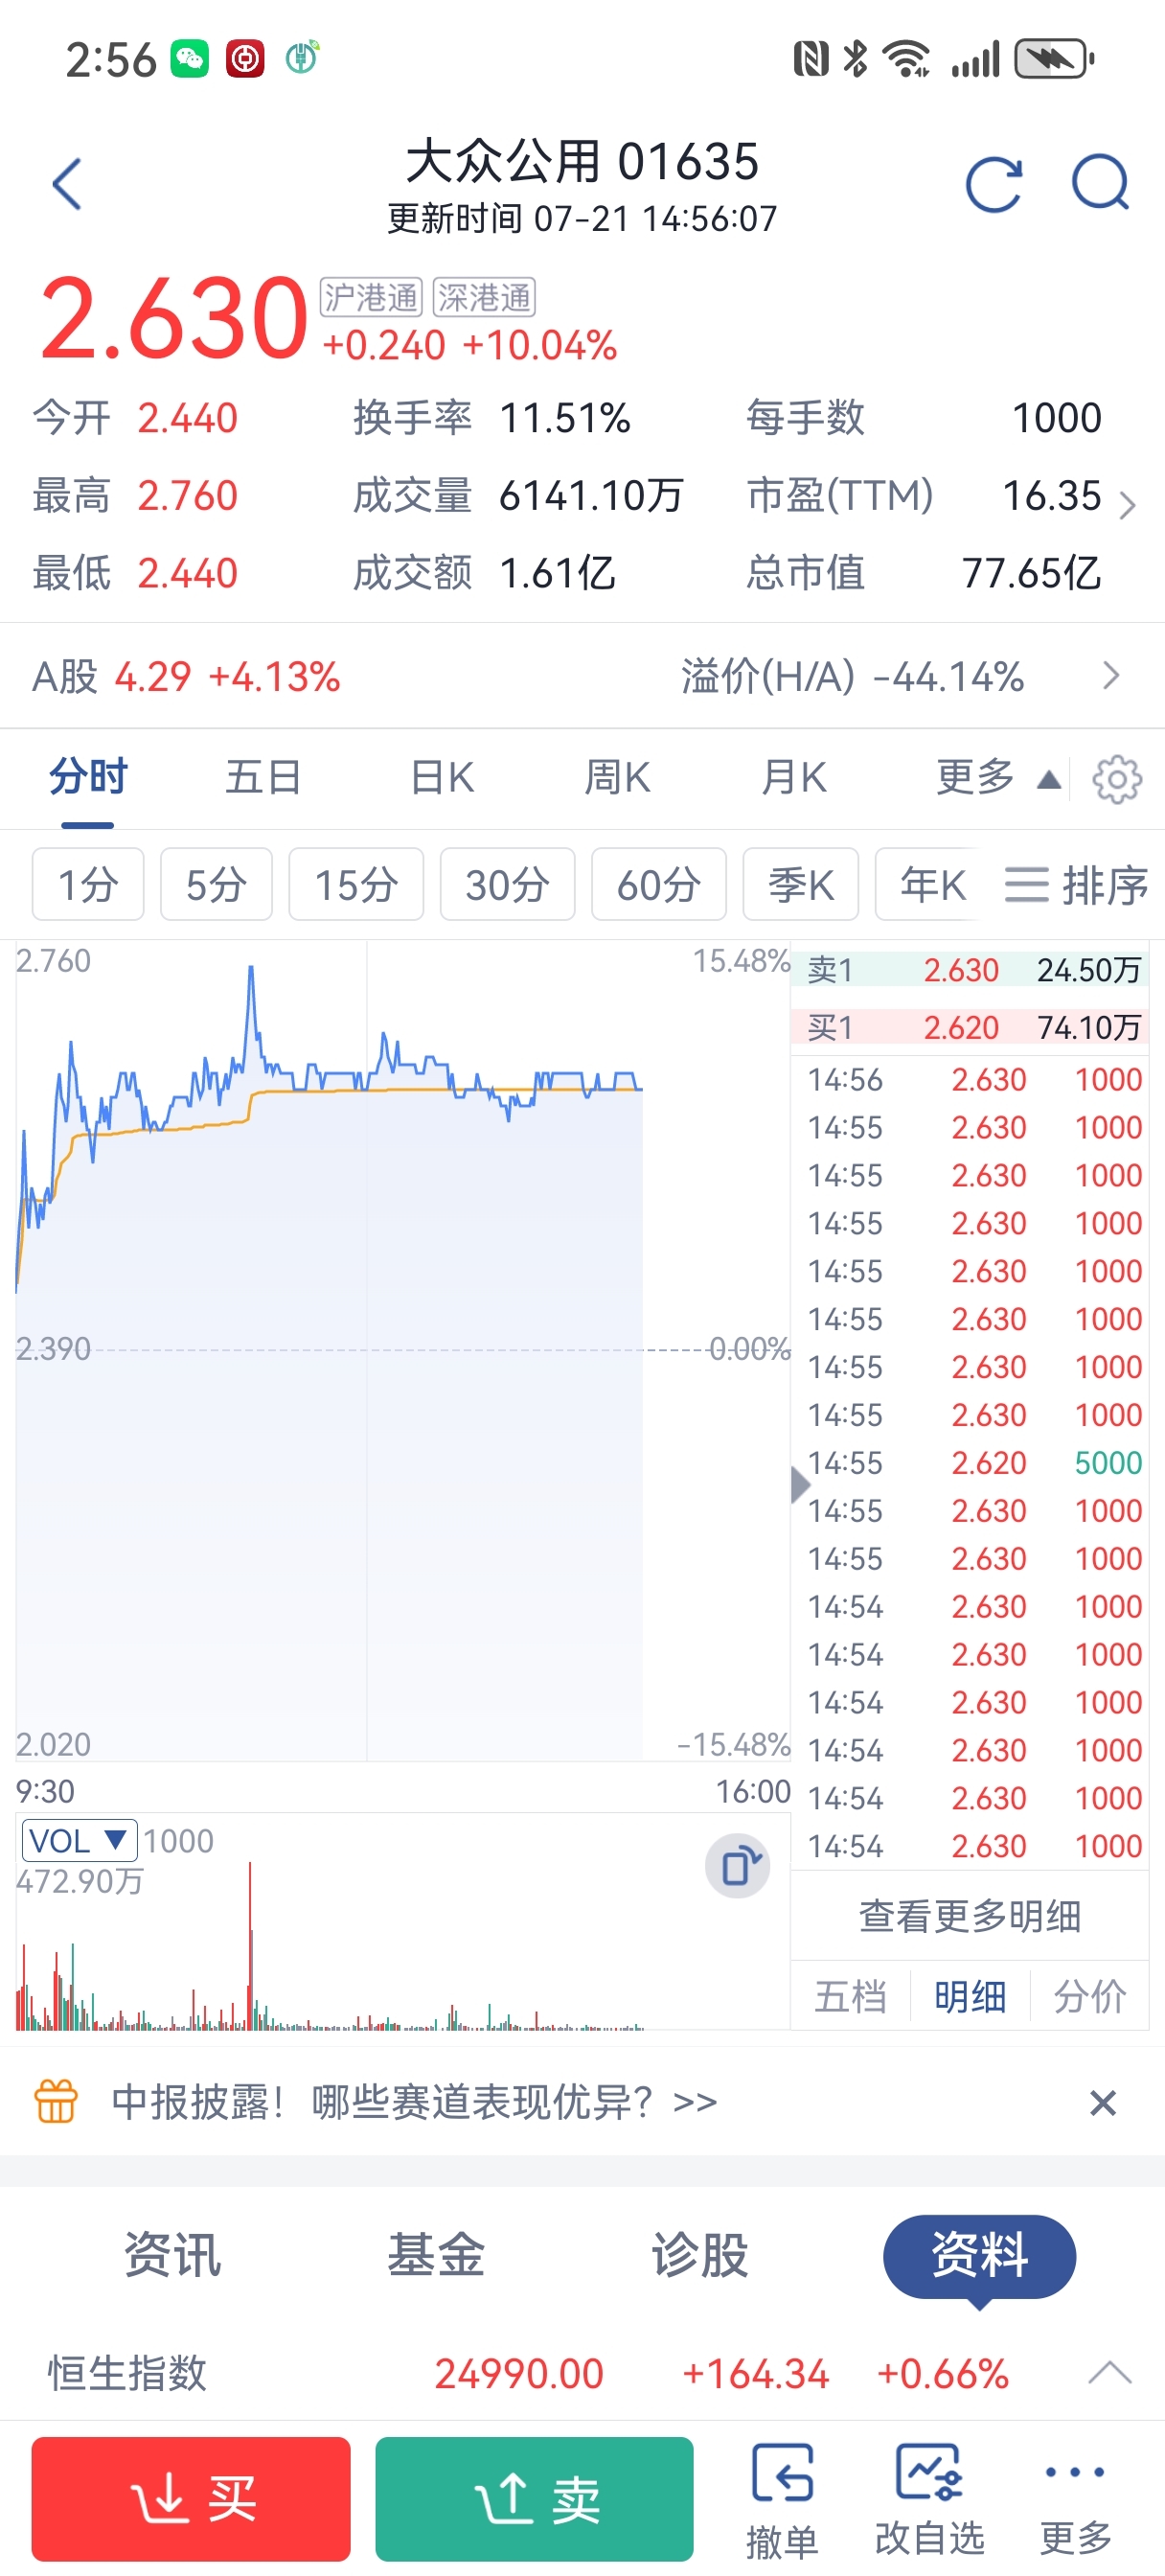Switch order panel to 五档
1165x2576 pixels.
[x=850, y=1996]
